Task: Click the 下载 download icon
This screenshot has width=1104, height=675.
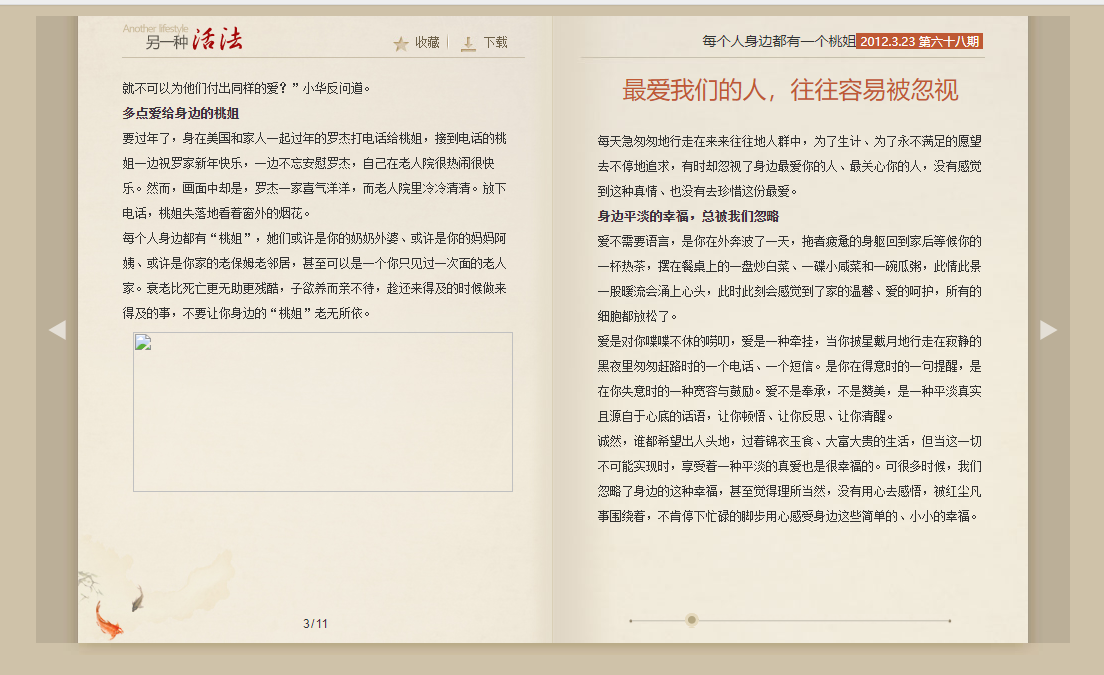Action: 466,42
